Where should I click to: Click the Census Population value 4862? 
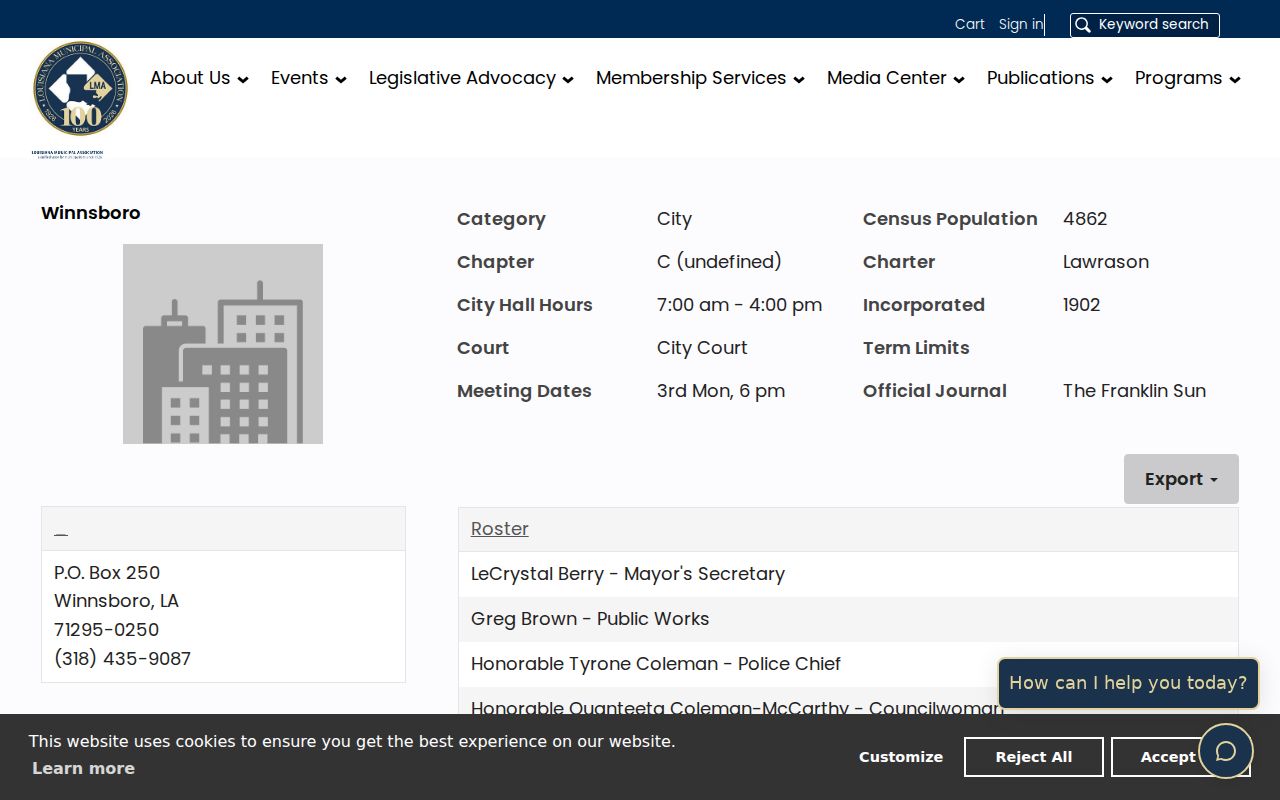click(1085, 219)
